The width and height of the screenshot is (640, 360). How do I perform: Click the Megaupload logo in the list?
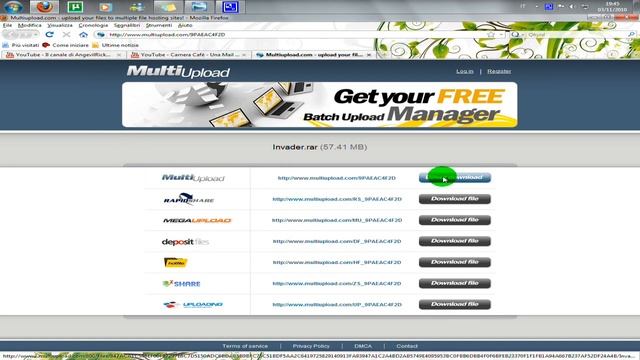[x=197, y=220]
